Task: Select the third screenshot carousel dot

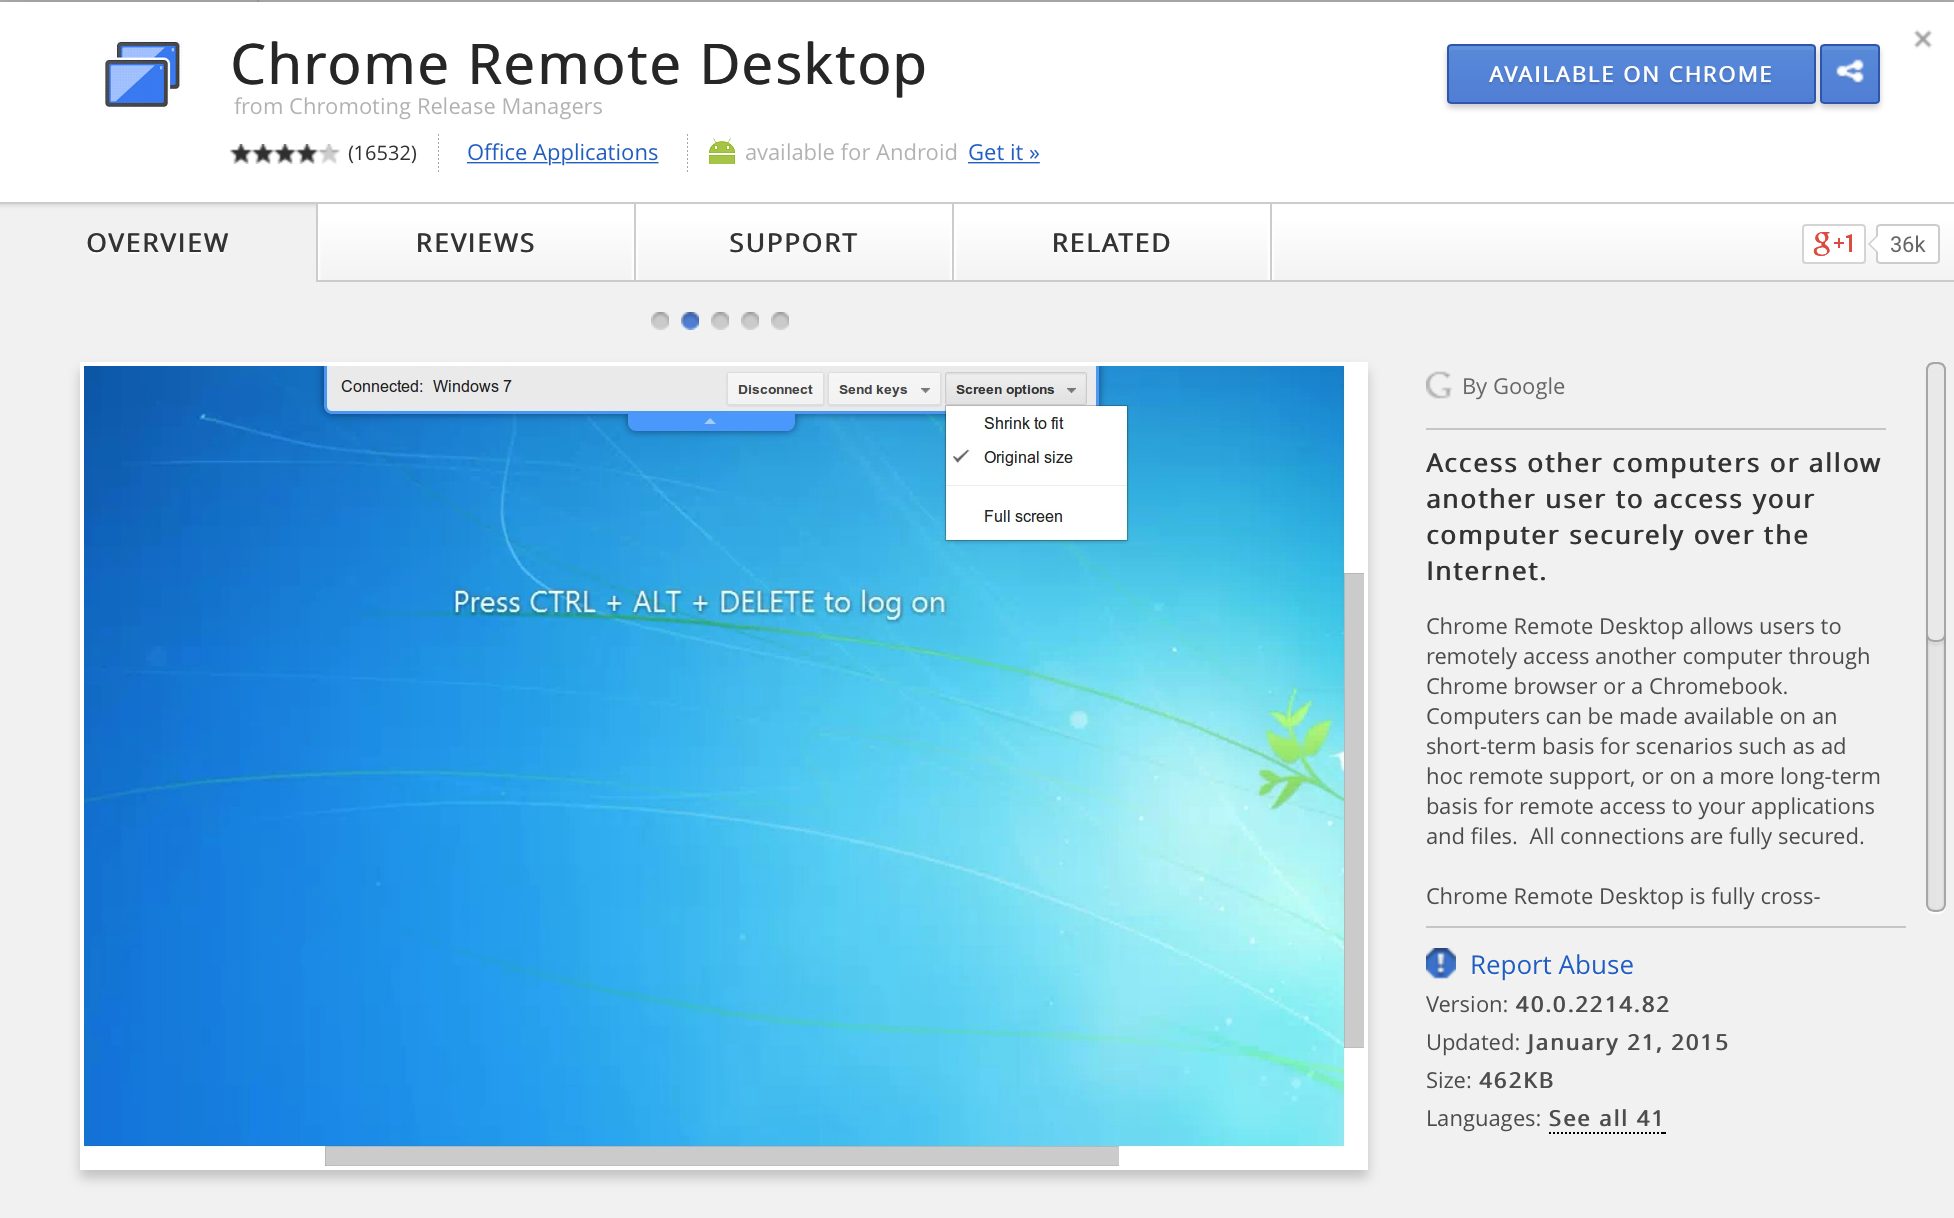Action: pos(720,320)
